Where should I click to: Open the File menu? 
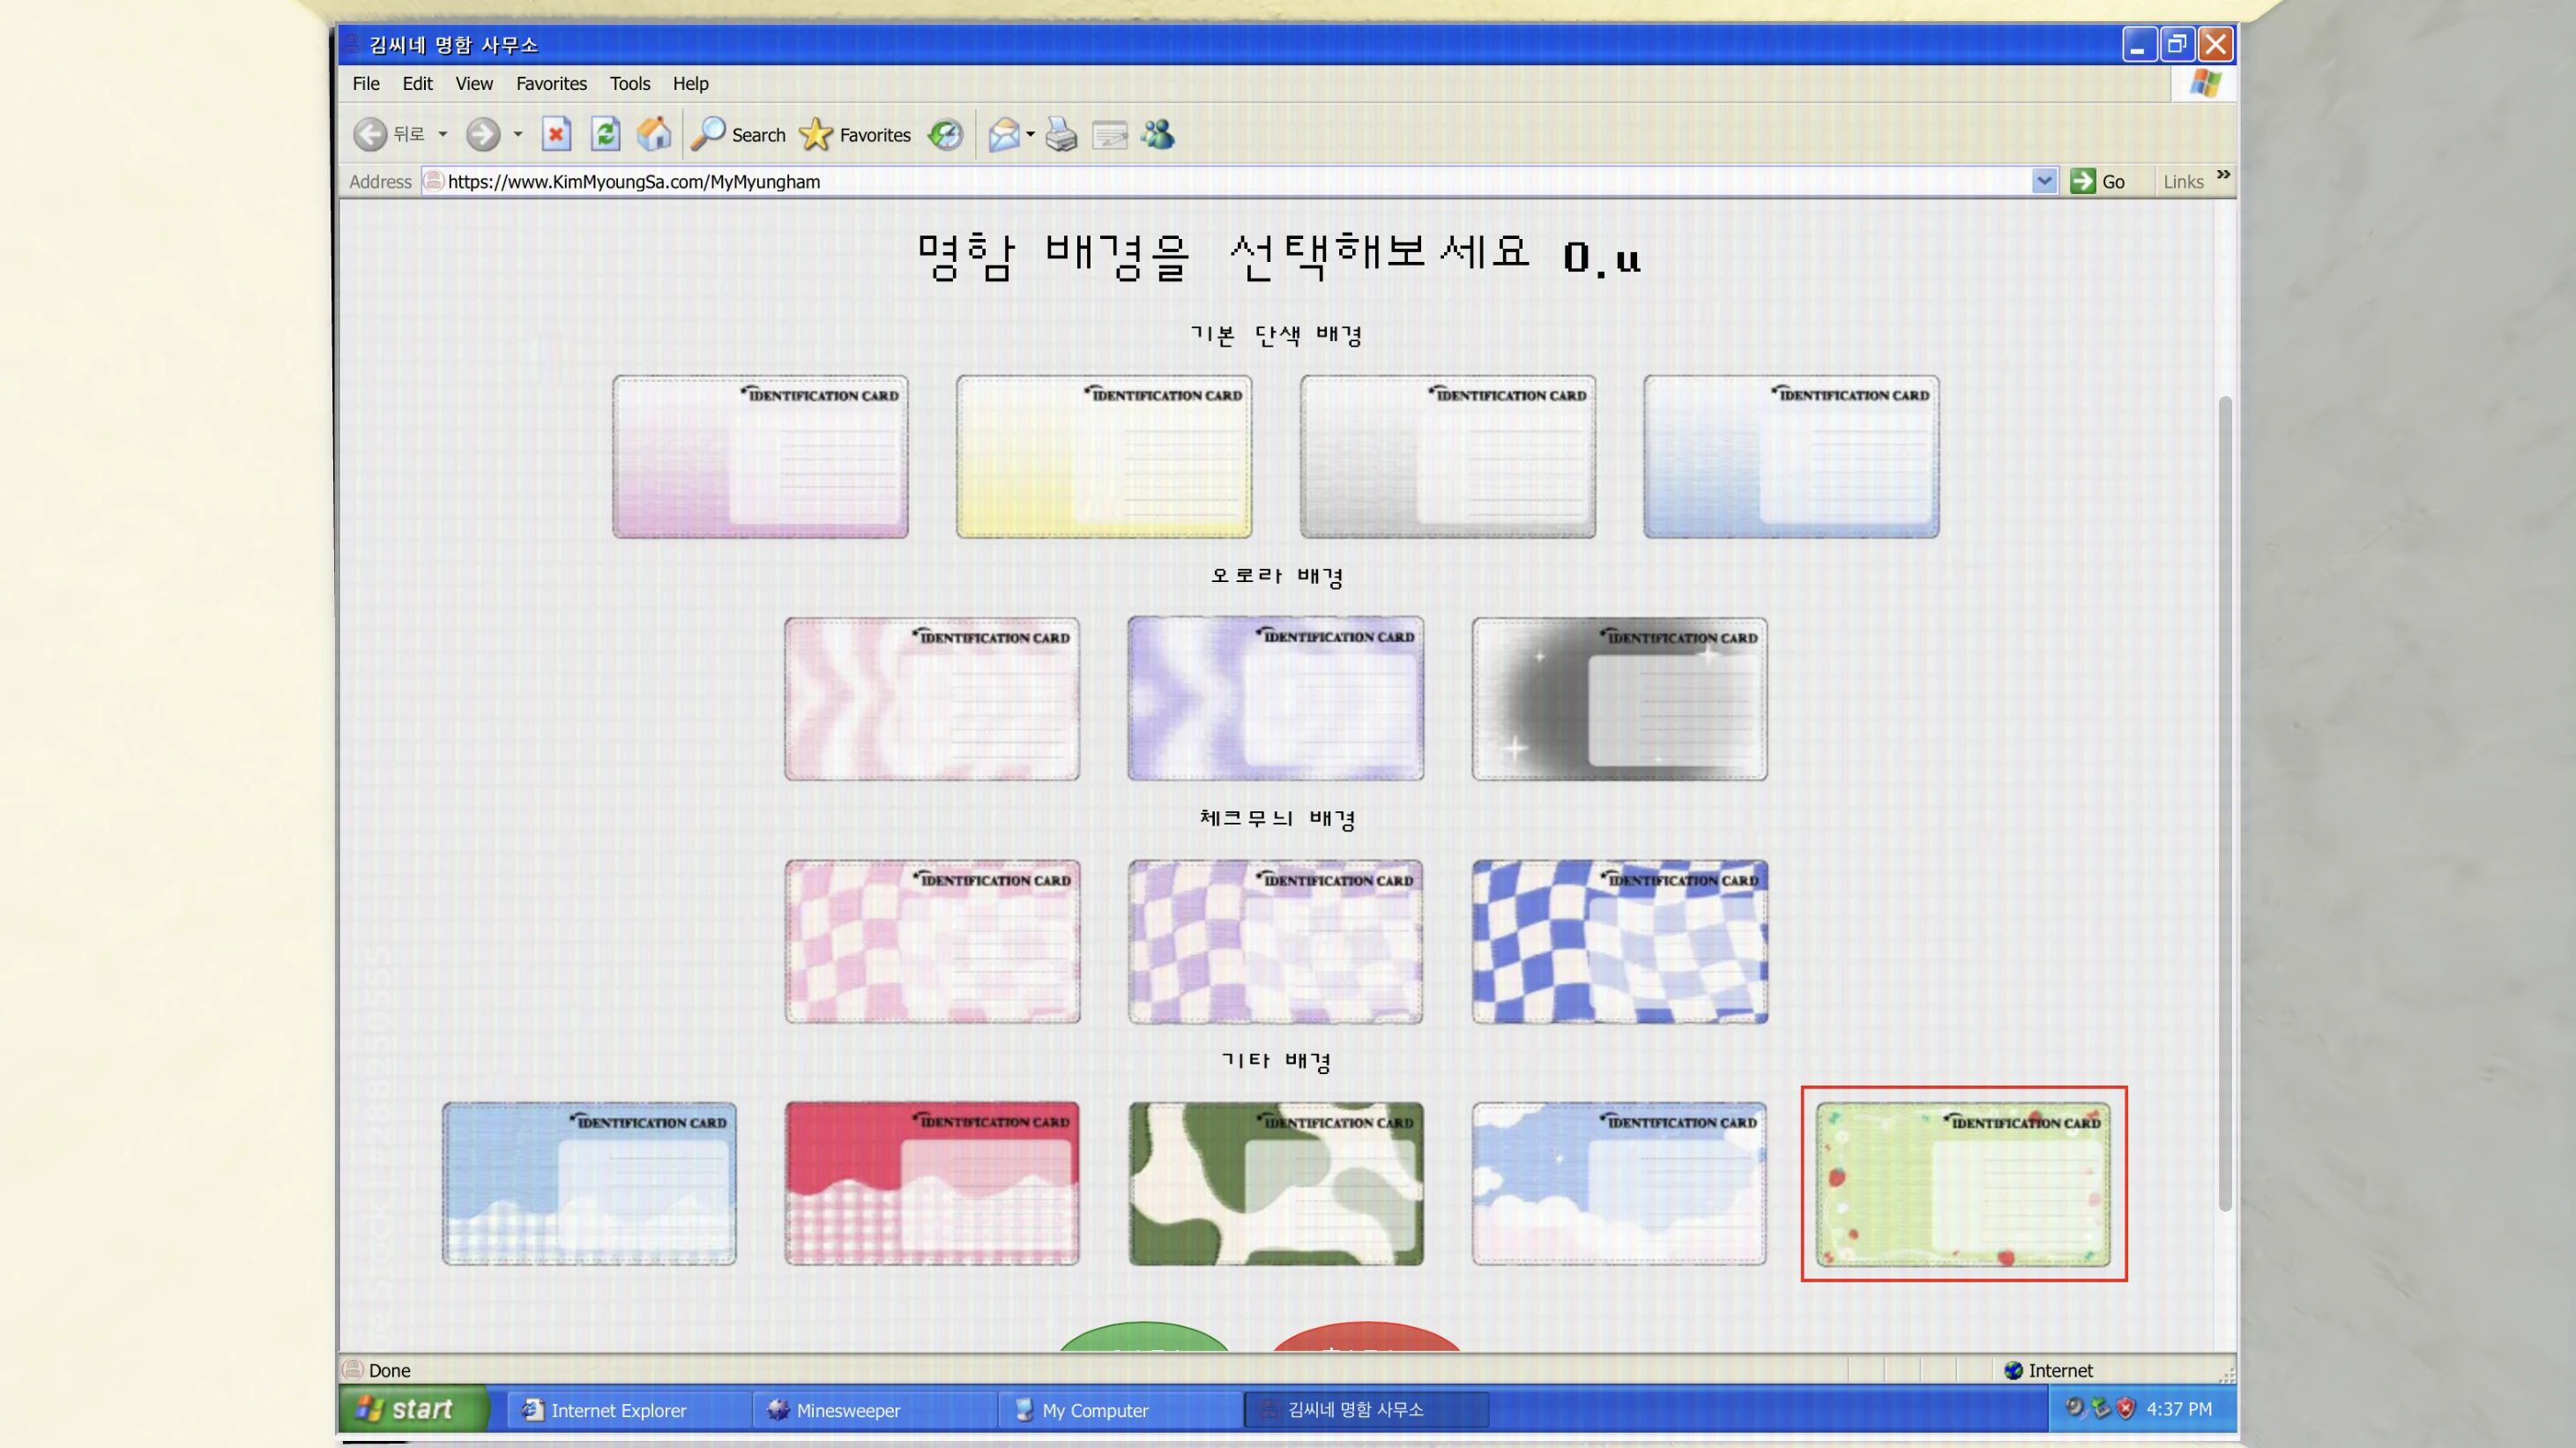click(x=364, y=83)
